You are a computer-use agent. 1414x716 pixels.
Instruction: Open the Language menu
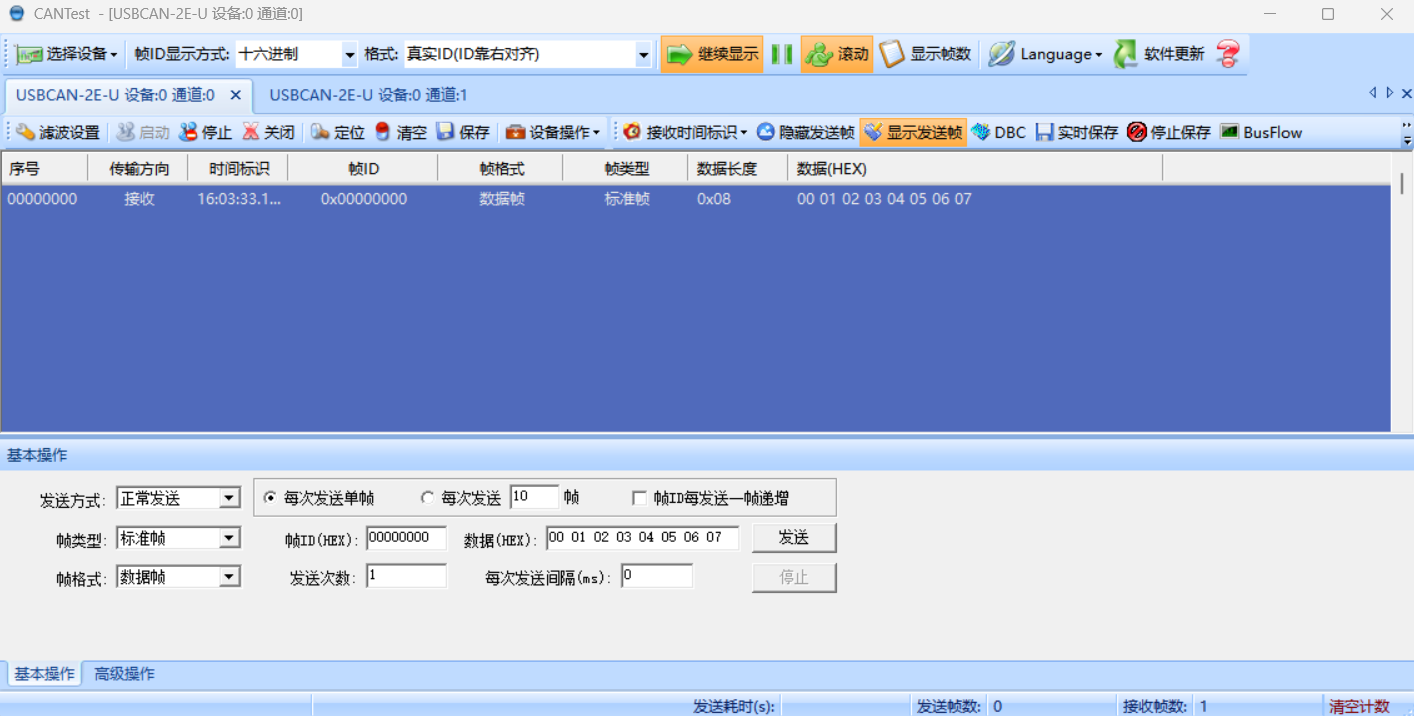pyautogui.click(x=1044, y=54)
